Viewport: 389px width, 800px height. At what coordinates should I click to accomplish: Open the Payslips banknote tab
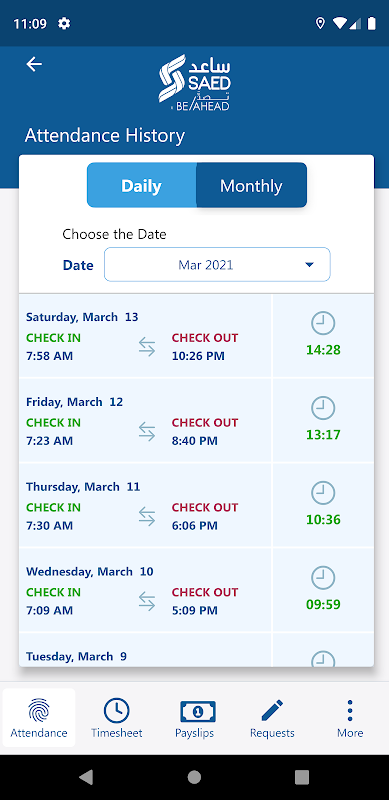pyautogui.click(x=194, y=718)
